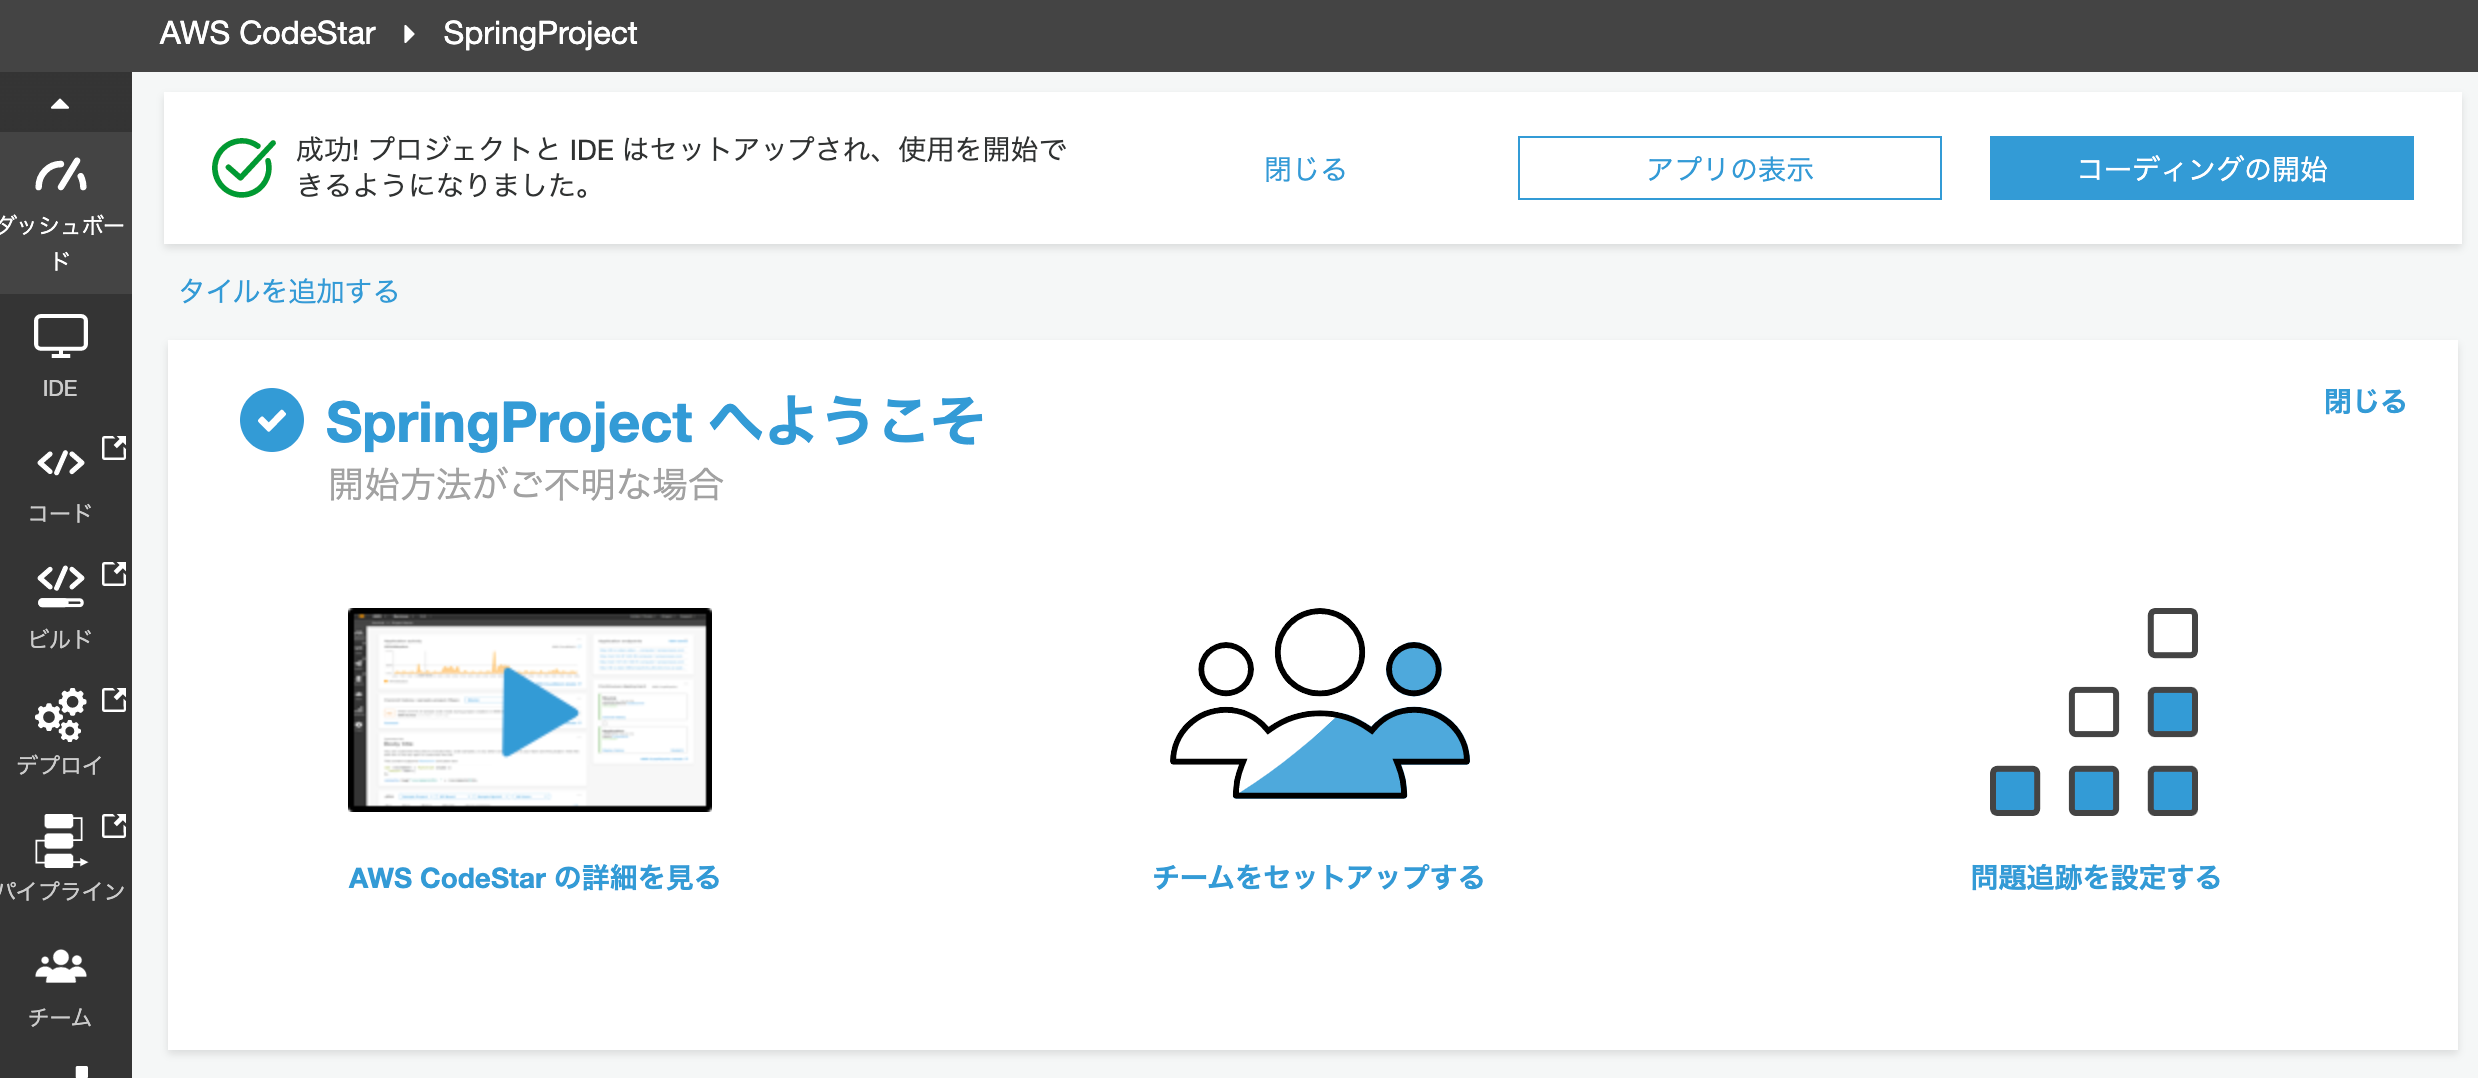Open the パイプライン icon in sidebar
2478x1078 pixels.
click(x=60, y=840)
